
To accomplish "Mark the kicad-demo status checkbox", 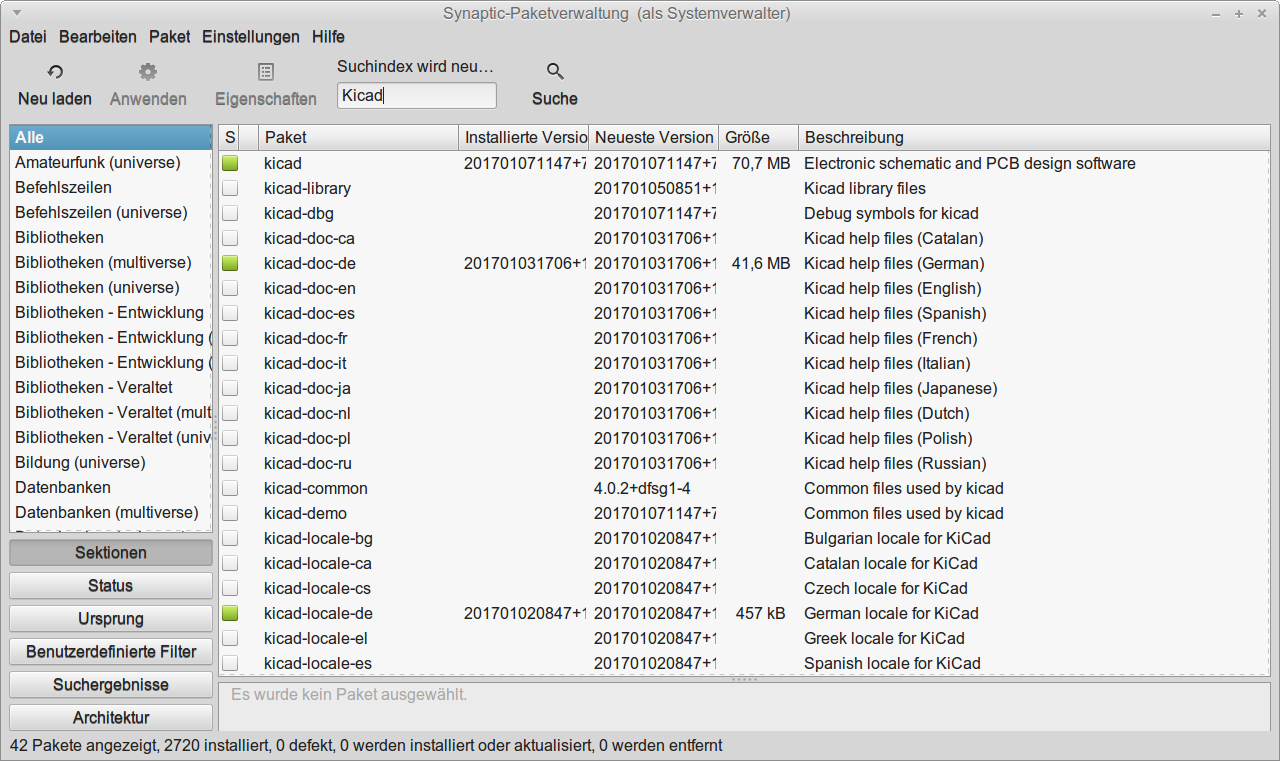I will [x=230, y=513].
